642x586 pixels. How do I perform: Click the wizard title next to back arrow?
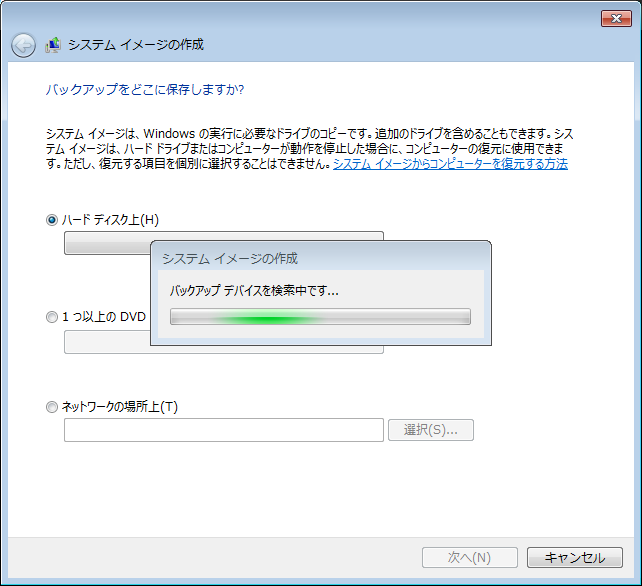(136, 45)
